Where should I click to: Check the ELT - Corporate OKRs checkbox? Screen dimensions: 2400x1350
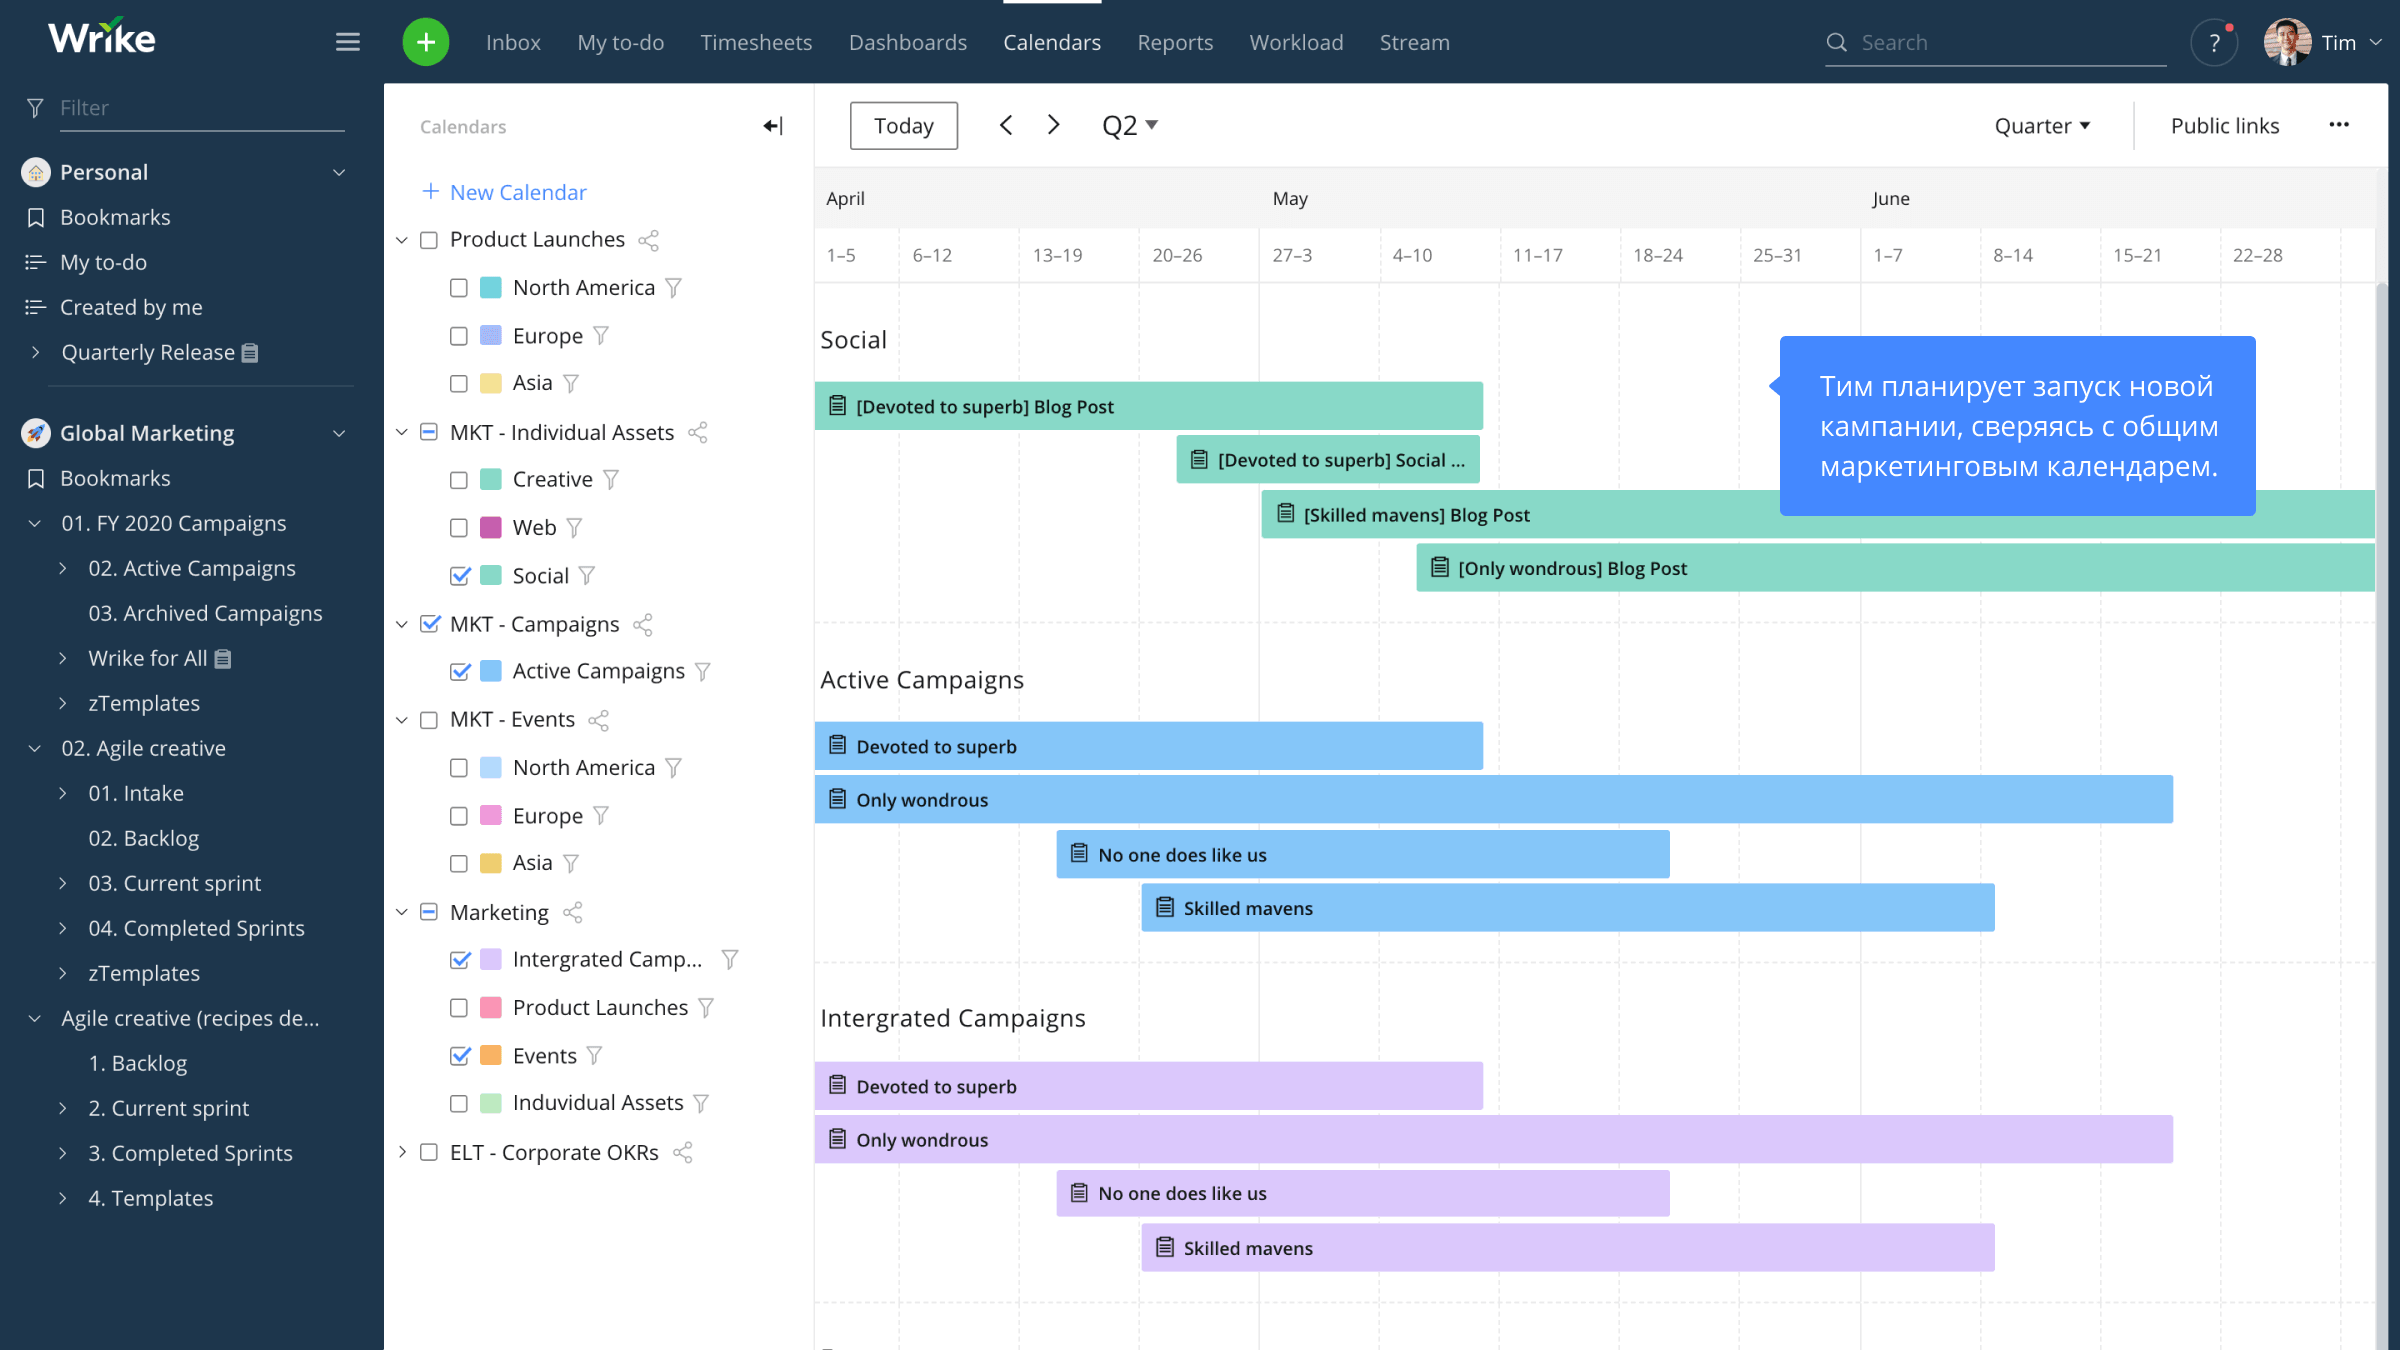pos(429,1152)
